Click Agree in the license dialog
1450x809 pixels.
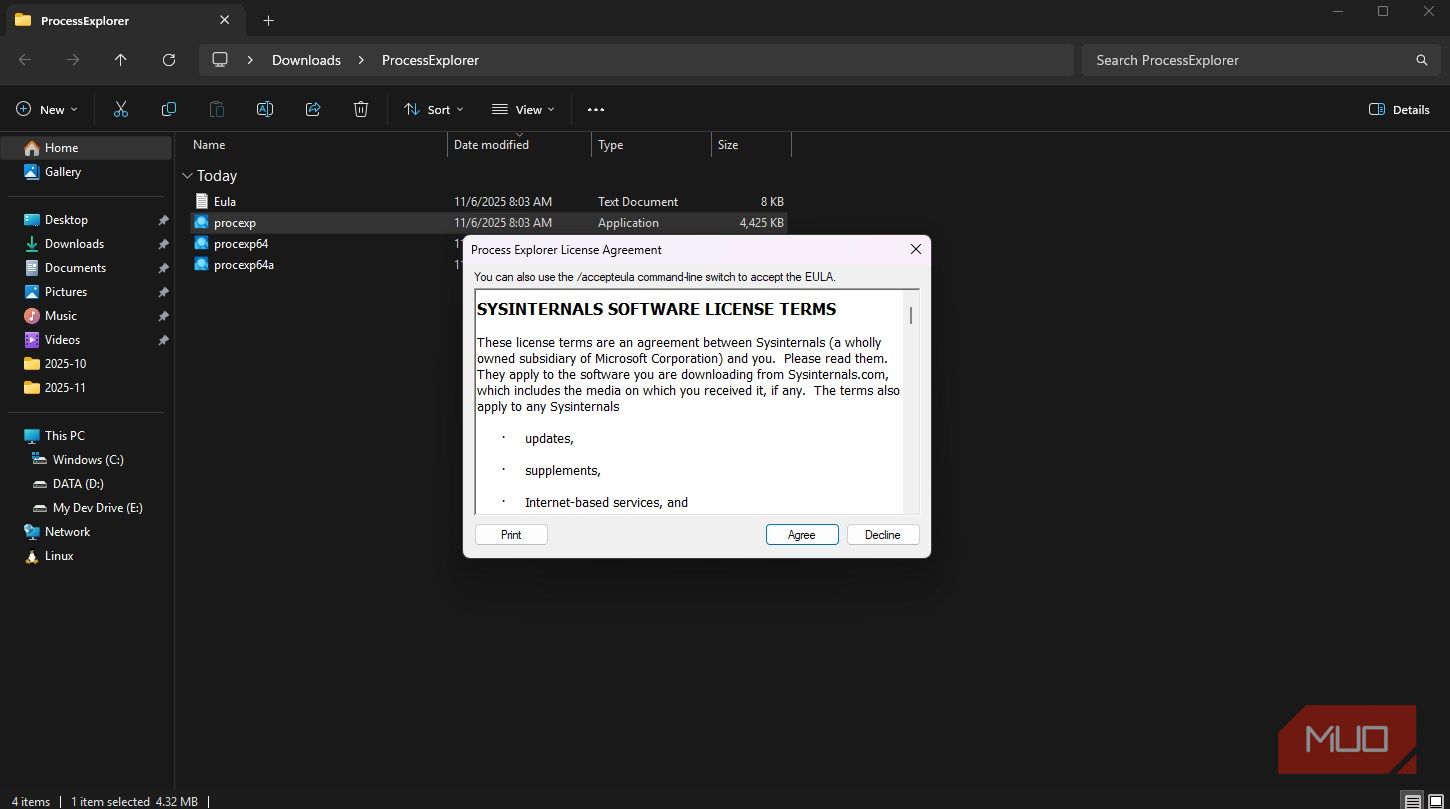click(x=802, y=535)
